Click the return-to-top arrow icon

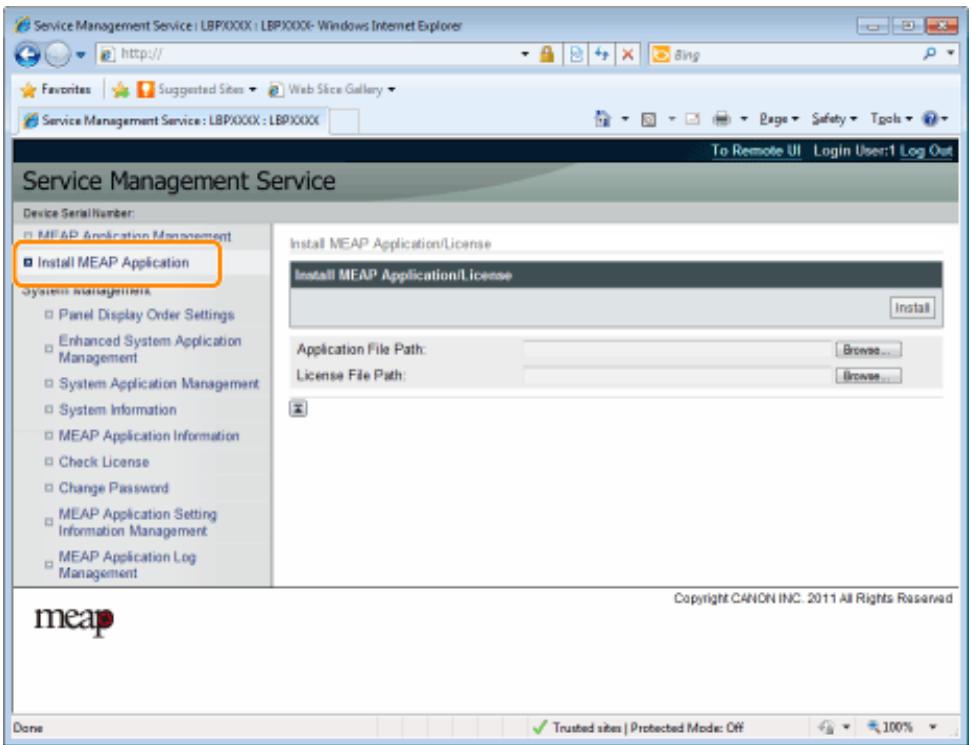(298, 409)
